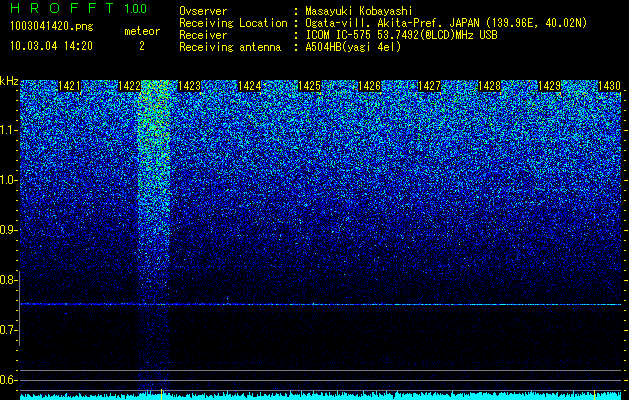629x400 pixels.
Task: Click the 1430 time marker
Action: (609, 86)
